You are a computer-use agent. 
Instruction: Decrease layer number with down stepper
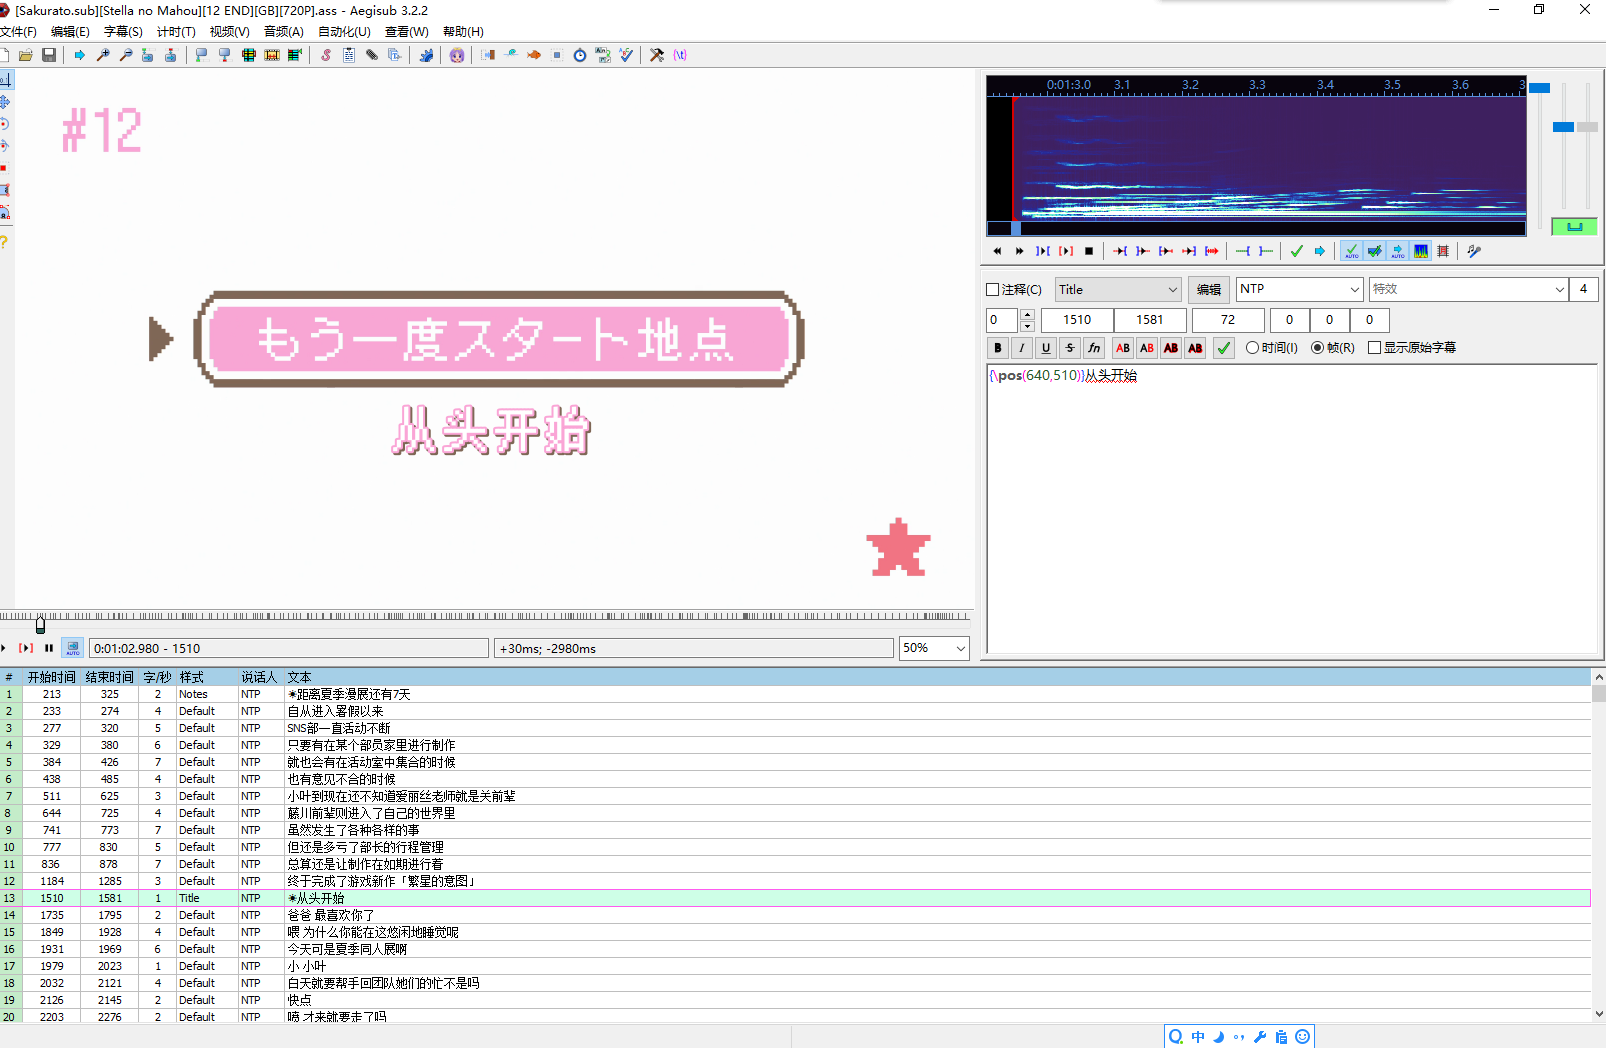pyautogui.click(x=1027, y=326)
